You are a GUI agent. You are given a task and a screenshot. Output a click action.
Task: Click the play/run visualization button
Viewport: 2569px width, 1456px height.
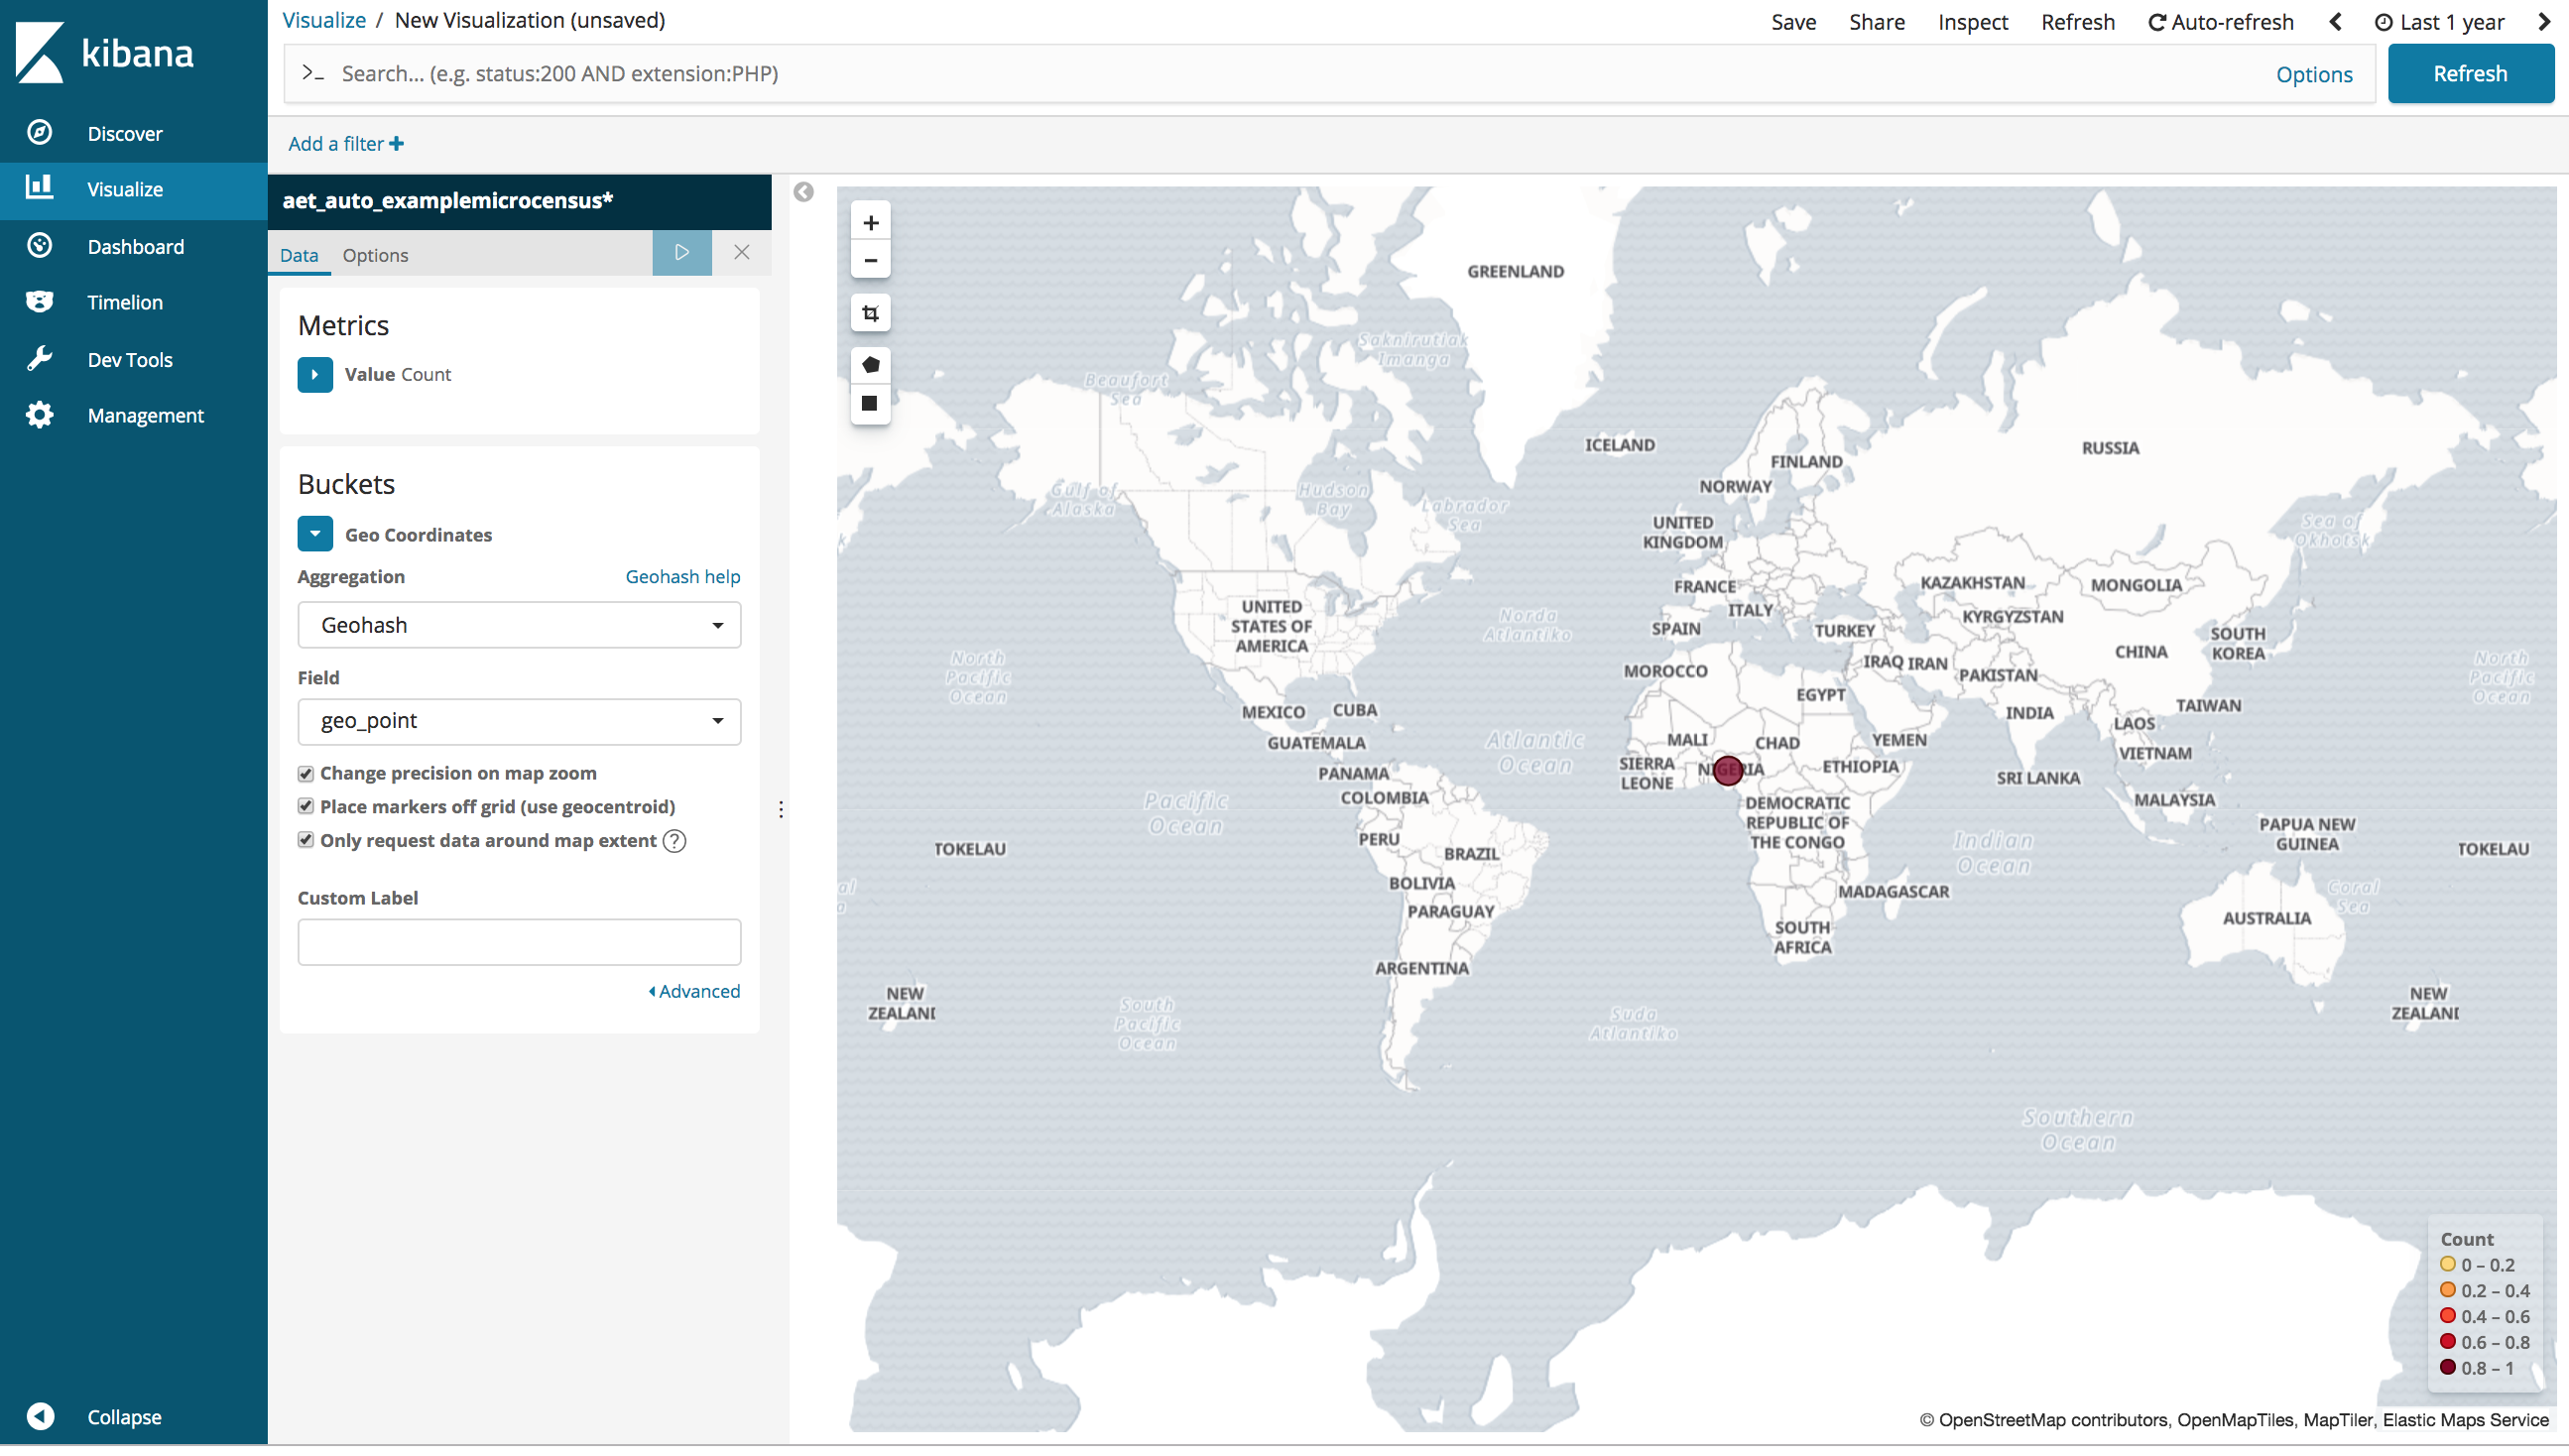pyautogui.click(x=681, y=252)
